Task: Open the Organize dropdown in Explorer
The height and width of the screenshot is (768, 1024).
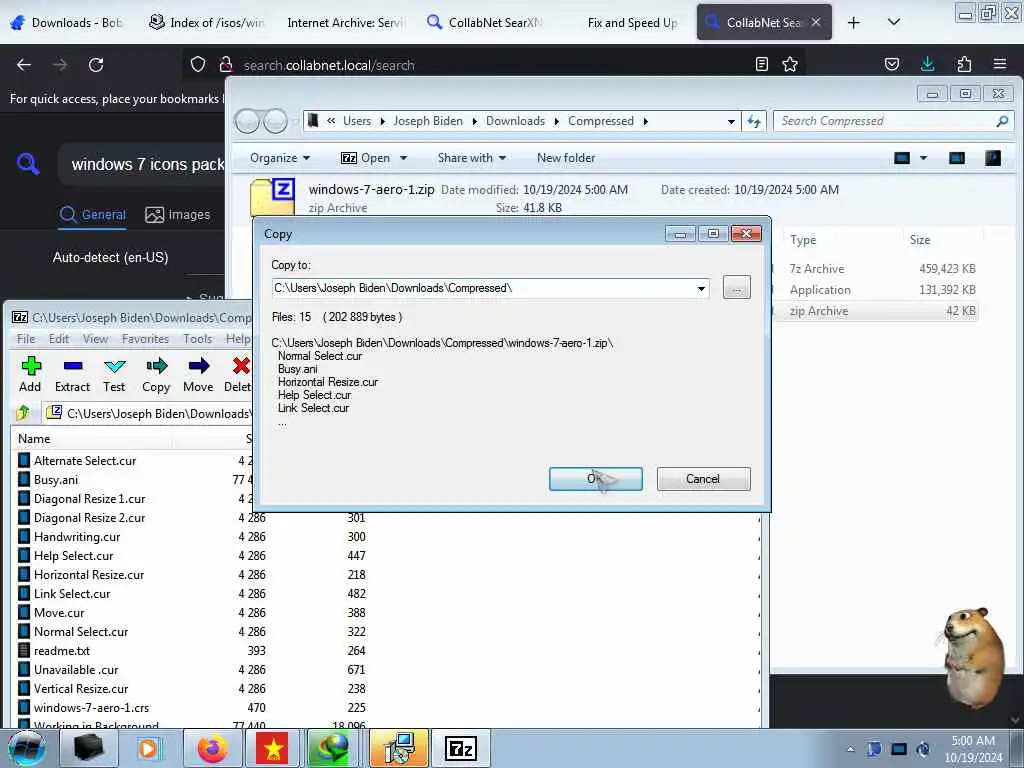Action: point(280,158)
